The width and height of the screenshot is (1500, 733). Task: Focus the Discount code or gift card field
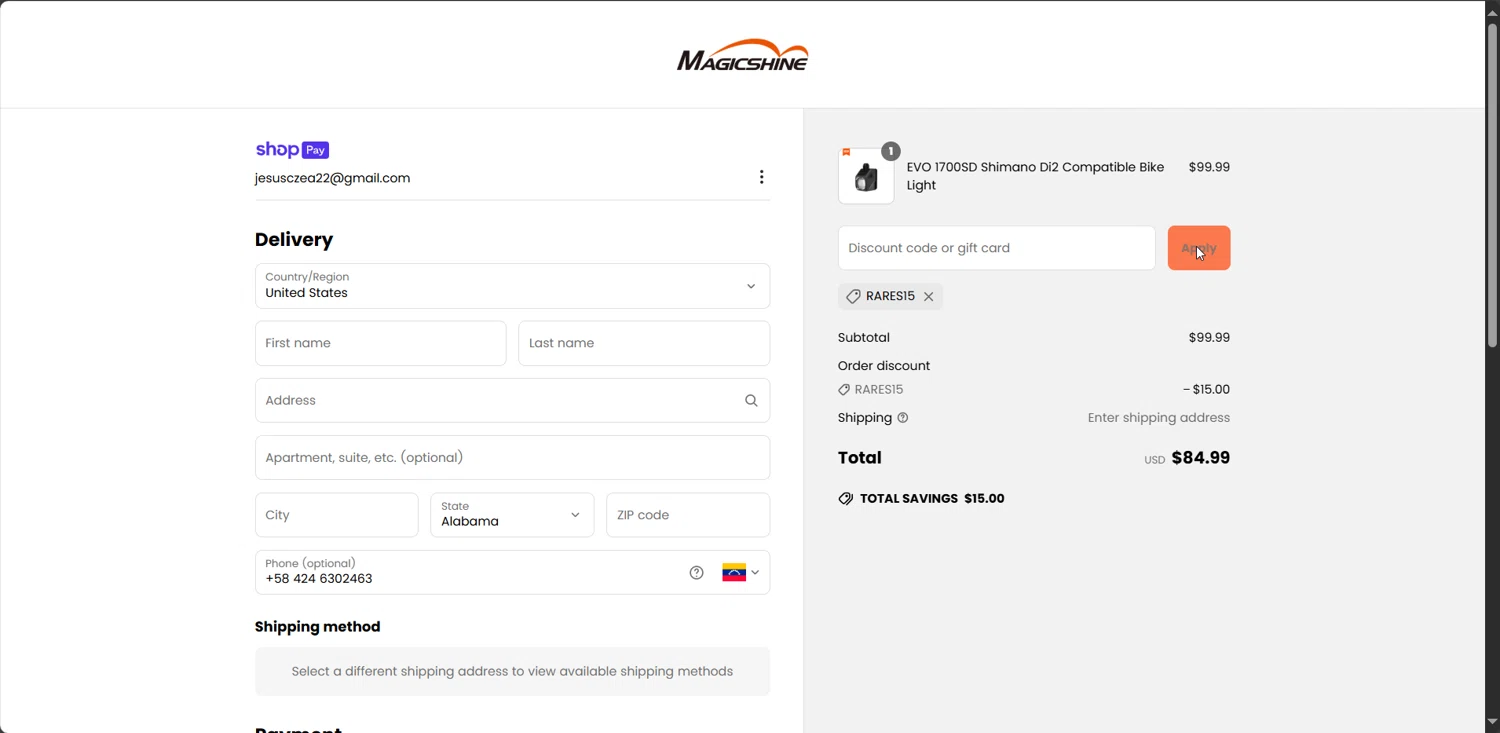[x=996, y=248]
